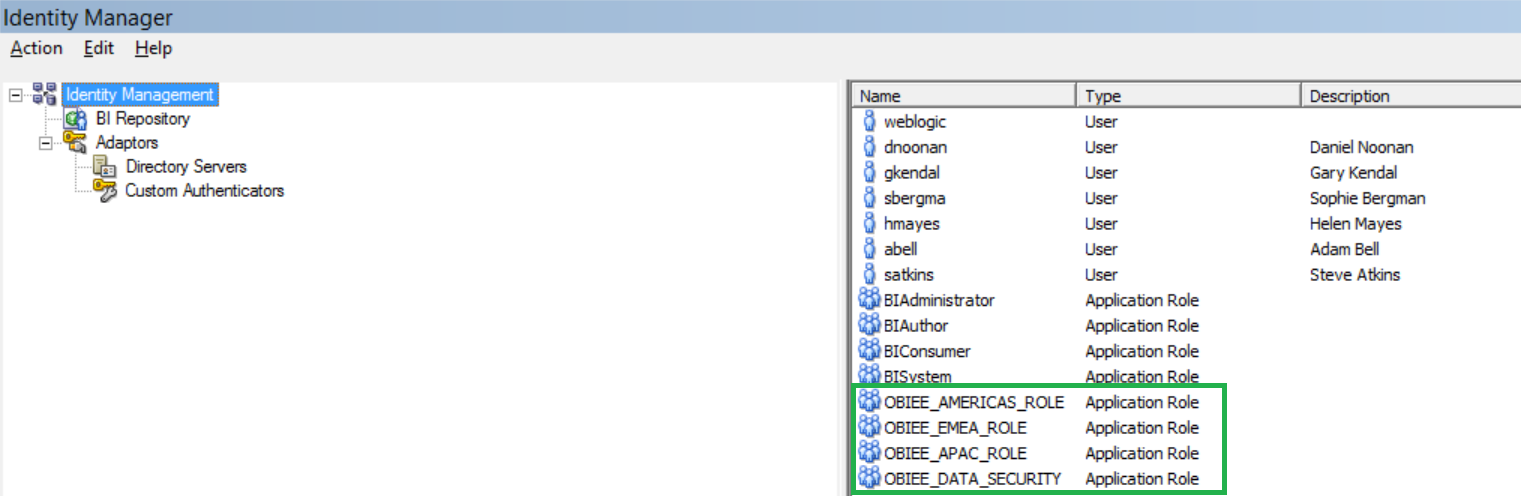Click the Custom Authenticators key icon
The width and height of the screenshot is (1521, 496).
[105, 190]
